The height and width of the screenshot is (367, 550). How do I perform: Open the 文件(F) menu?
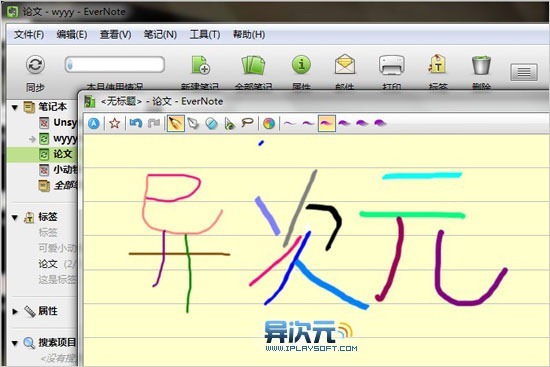[29, 34]
